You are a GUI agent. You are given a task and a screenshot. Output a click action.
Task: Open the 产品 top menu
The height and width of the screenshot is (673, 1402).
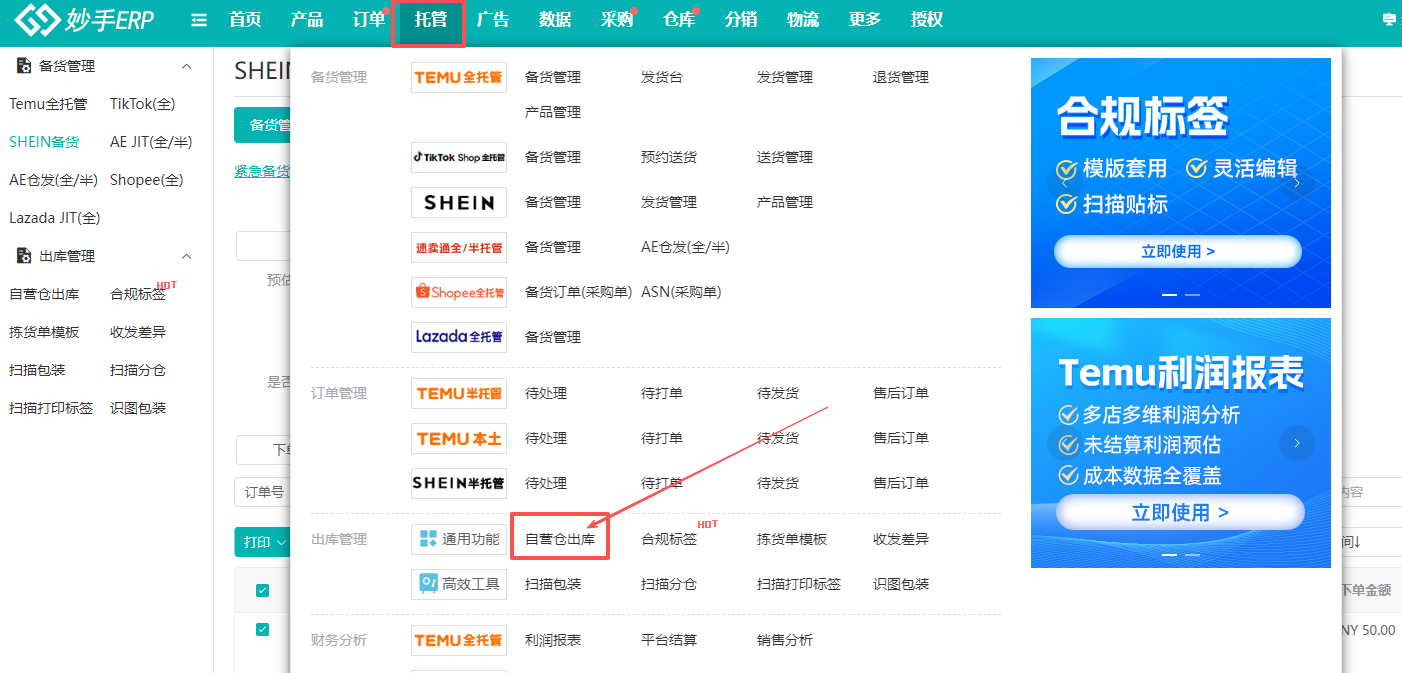tap(307, 20)
